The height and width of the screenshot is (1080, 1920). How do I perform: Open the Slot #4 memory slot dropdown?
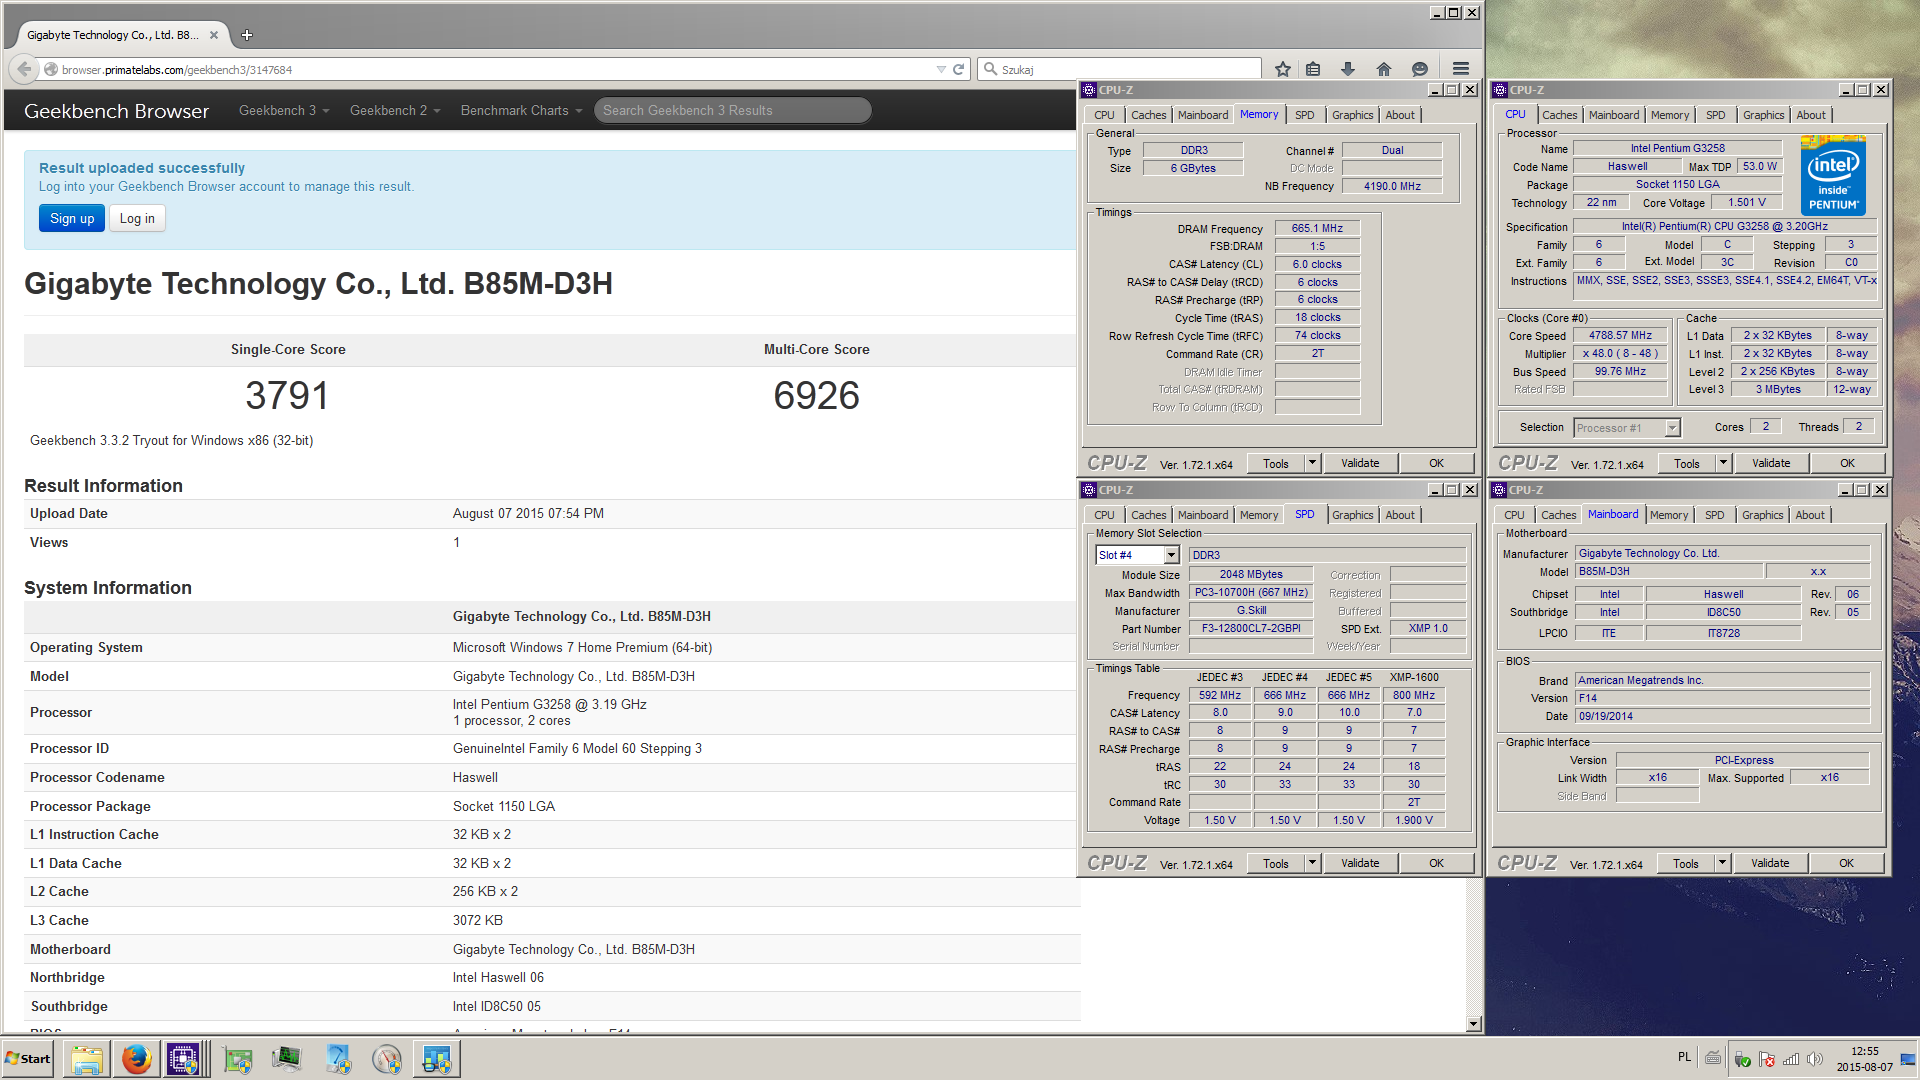(x=1171, y=555)
